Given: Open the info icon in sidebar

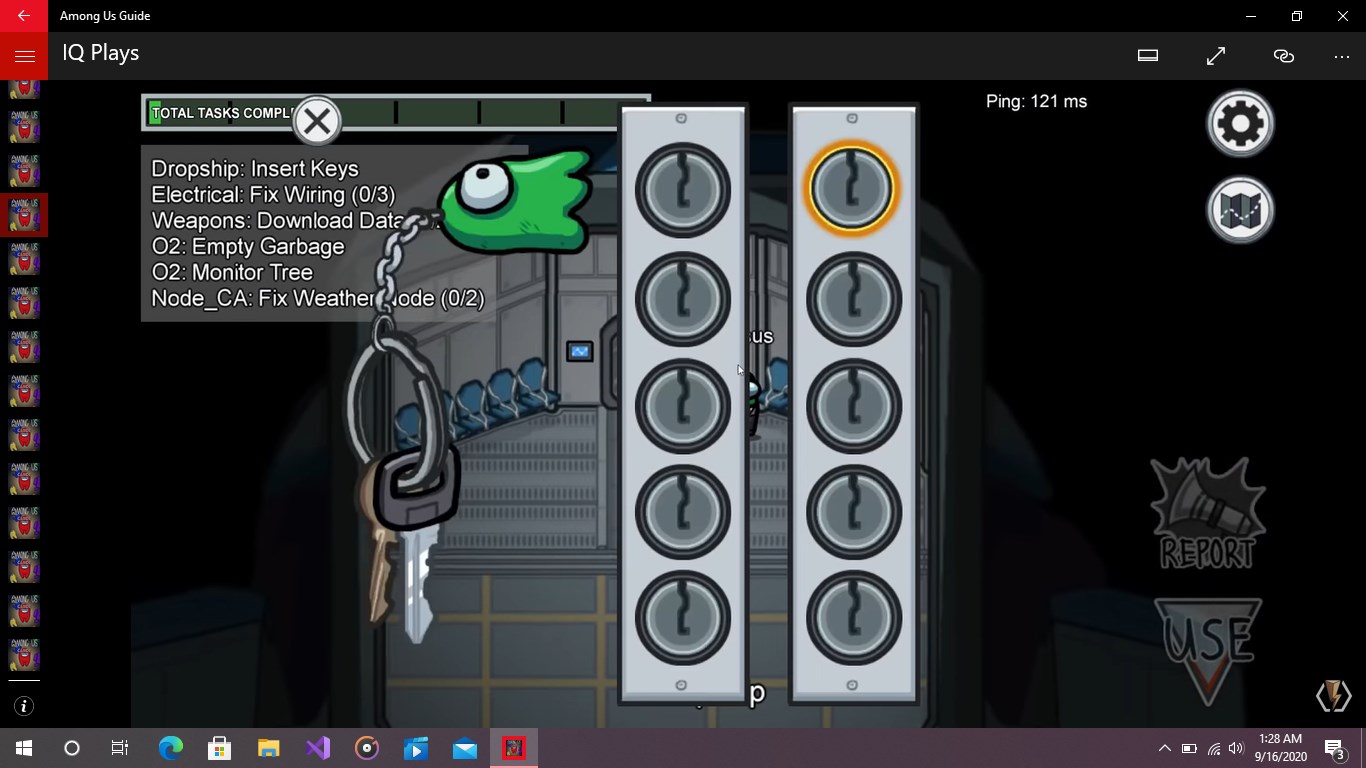Looking at the screenshot, I should point(24,706).
